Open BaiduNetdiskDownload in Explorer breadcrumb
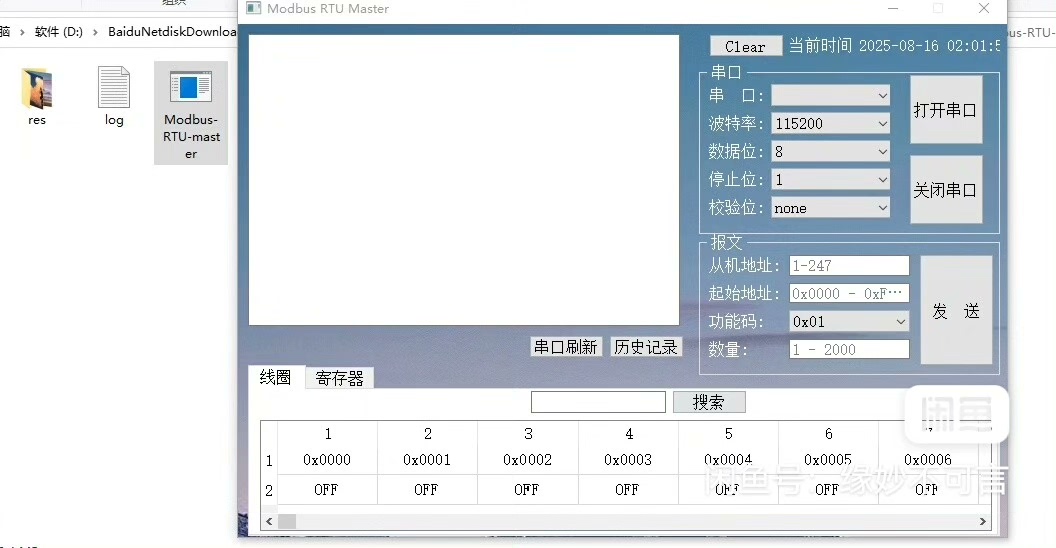Image resolution: width=1056 pixels, height=548 pixels. pos(172,32)
